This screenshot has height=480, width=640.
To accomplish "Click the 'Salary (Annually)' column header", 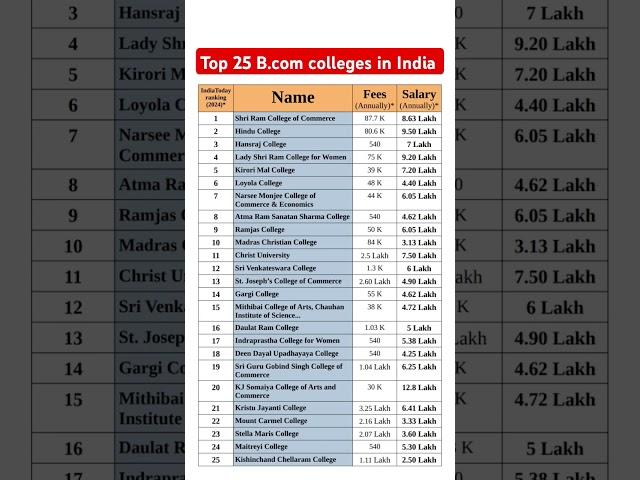I will pos(419,98).
